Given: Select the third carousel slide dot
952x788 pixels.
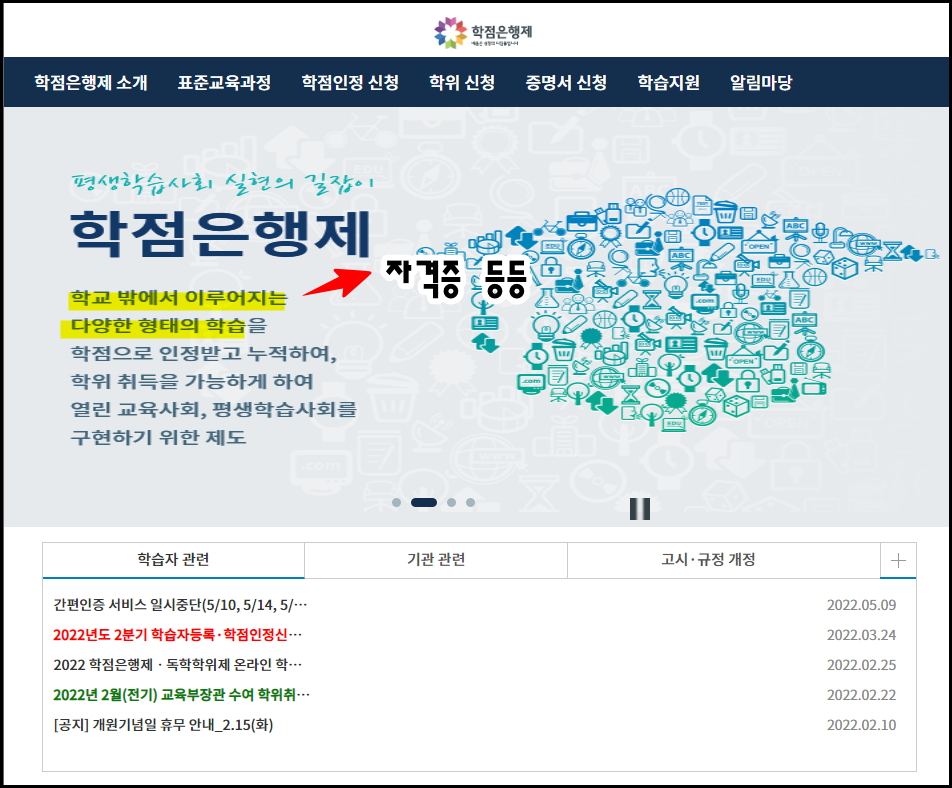Looking at the screenshot, I should coord(451,502).
